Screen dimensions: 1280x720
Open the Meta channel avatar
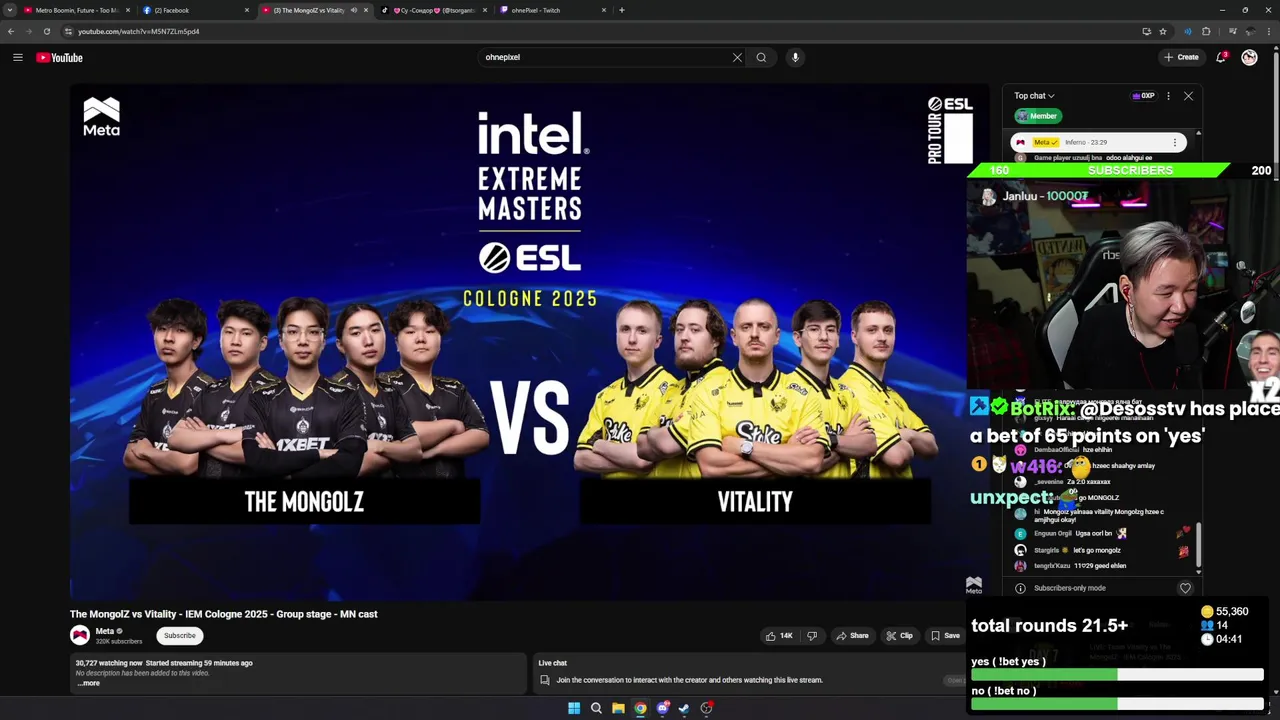[x=80, y=635]
